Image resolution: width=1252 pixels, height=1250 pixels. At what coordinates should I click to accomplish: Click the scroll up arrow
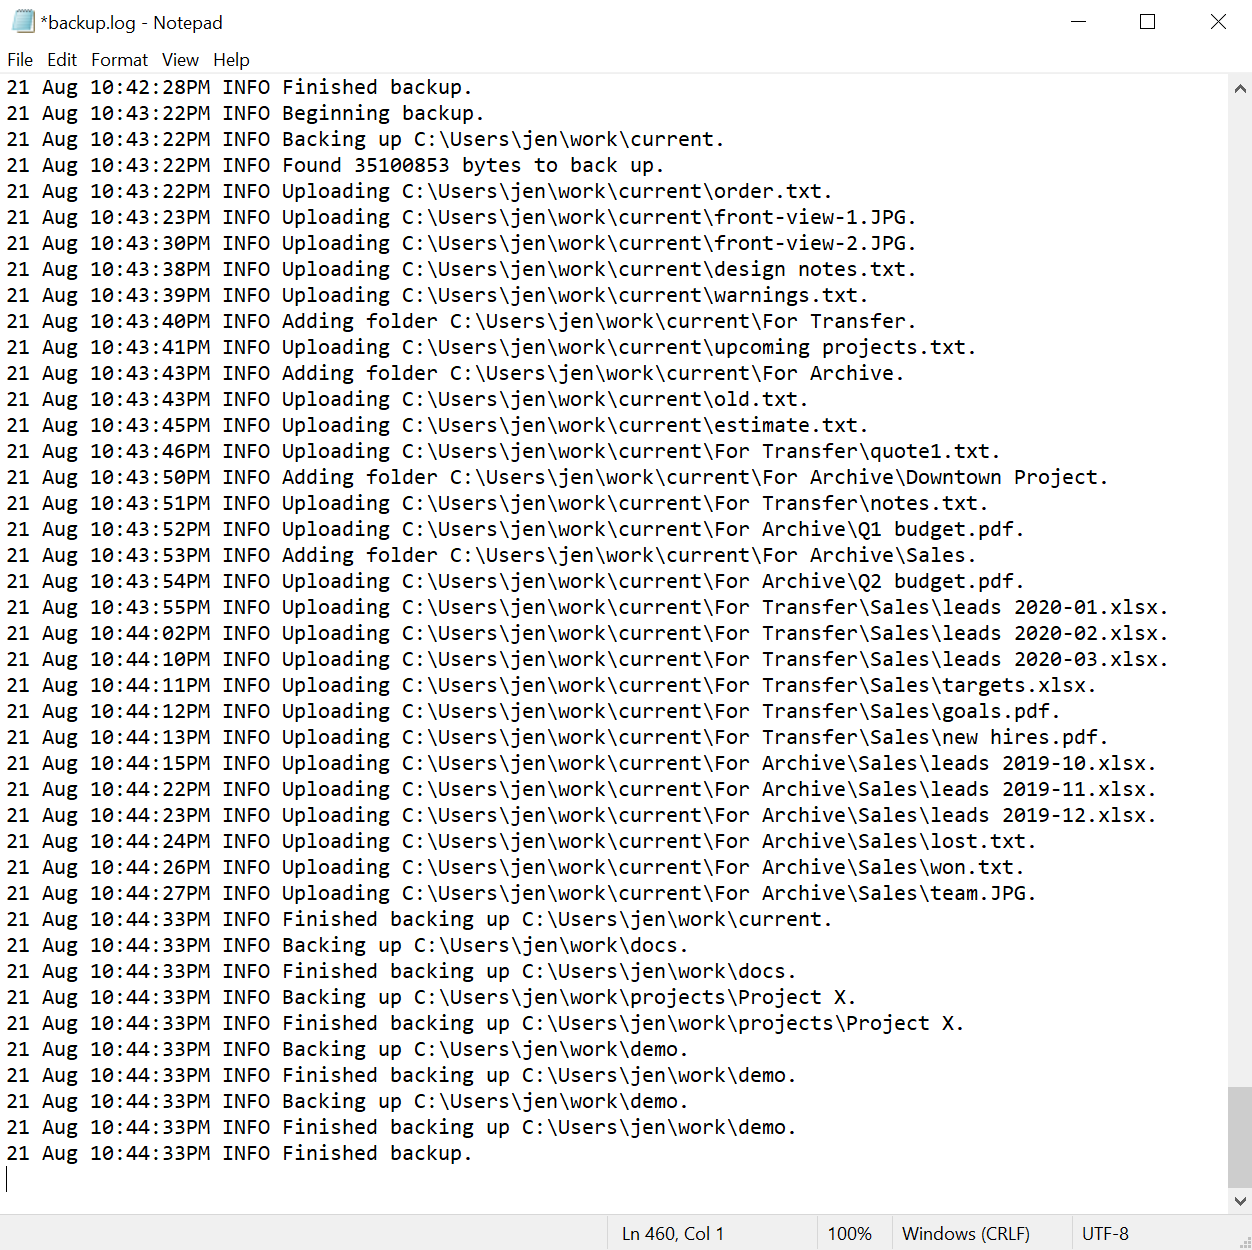click(1240, 88)
